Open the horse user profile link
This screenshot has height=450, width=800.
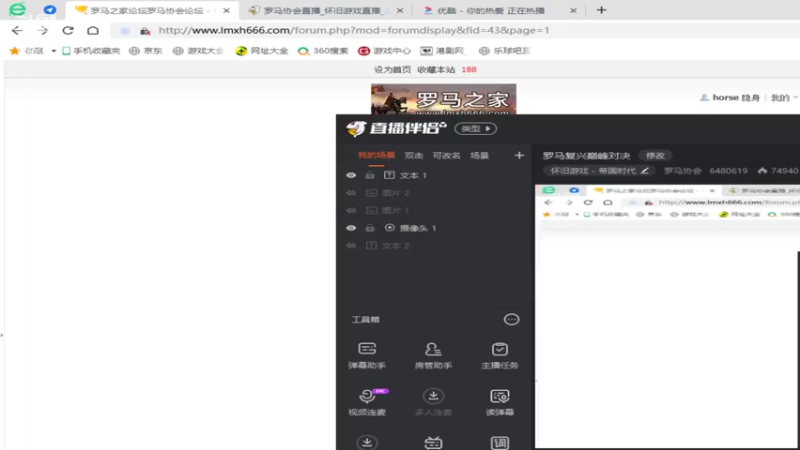pos(724,97)
